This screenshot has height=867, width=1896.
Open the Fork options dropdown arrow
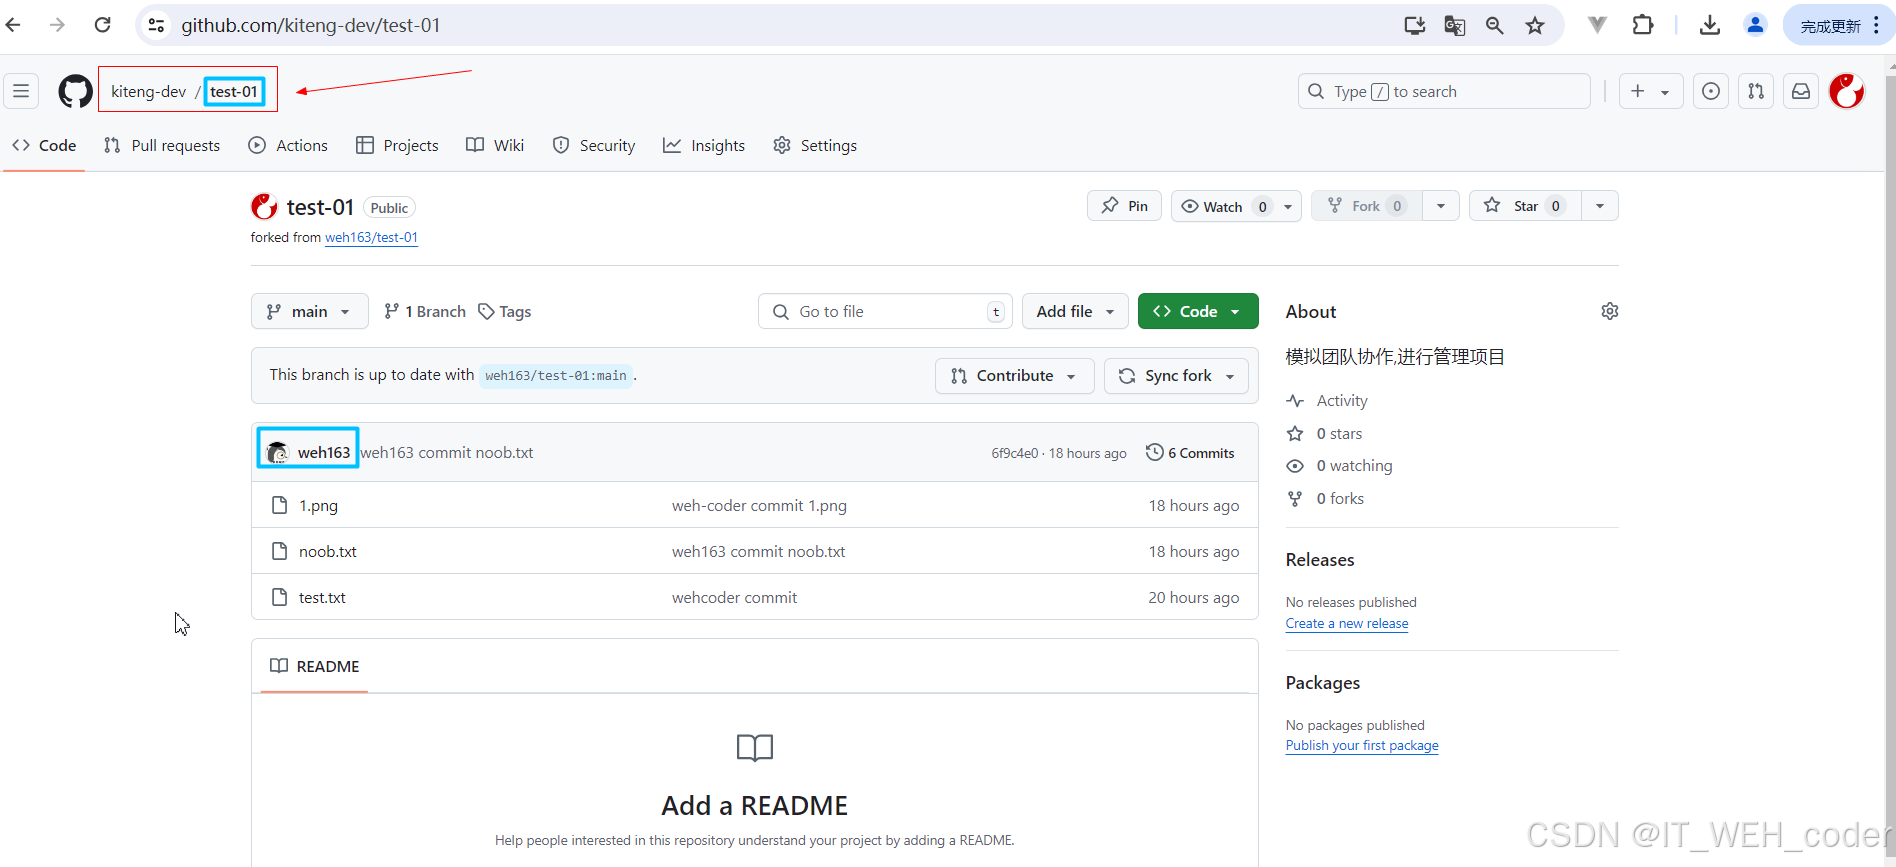pyautogui.click(x=1441, y=206)
